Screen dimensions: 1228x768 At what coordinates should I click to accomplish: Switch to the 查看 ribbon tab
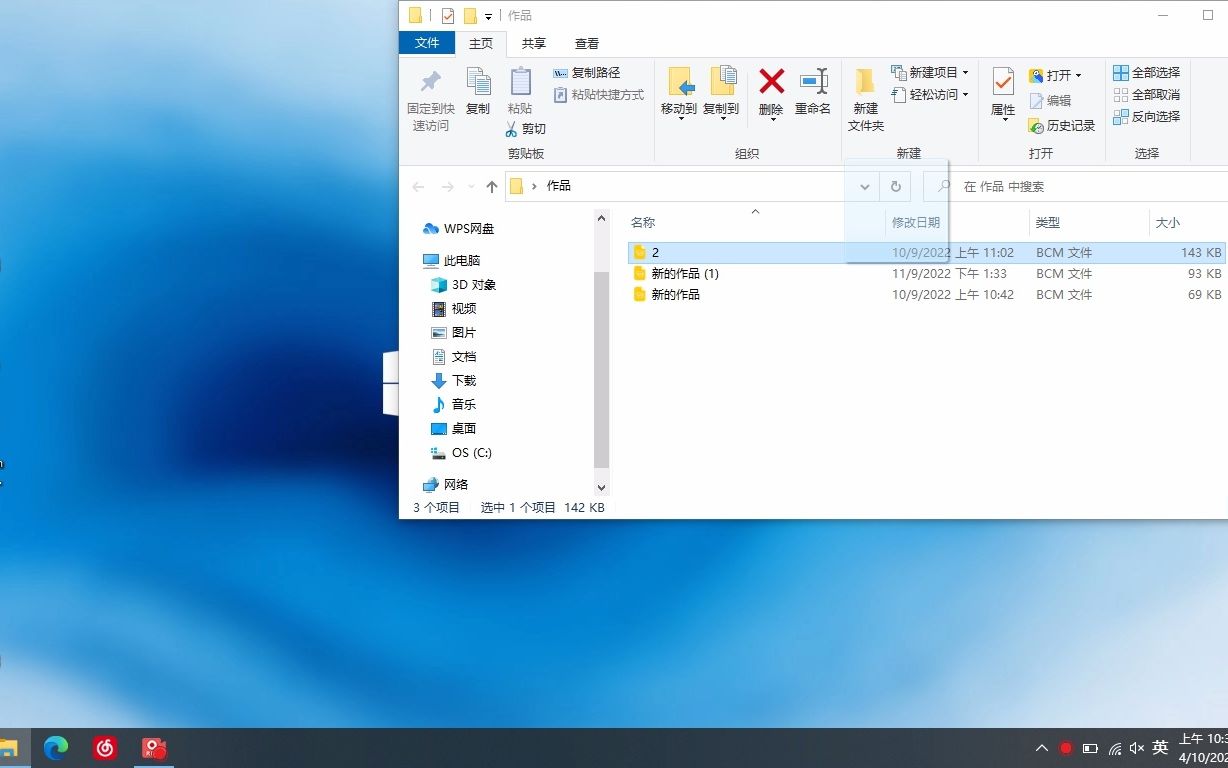[586, 43]
